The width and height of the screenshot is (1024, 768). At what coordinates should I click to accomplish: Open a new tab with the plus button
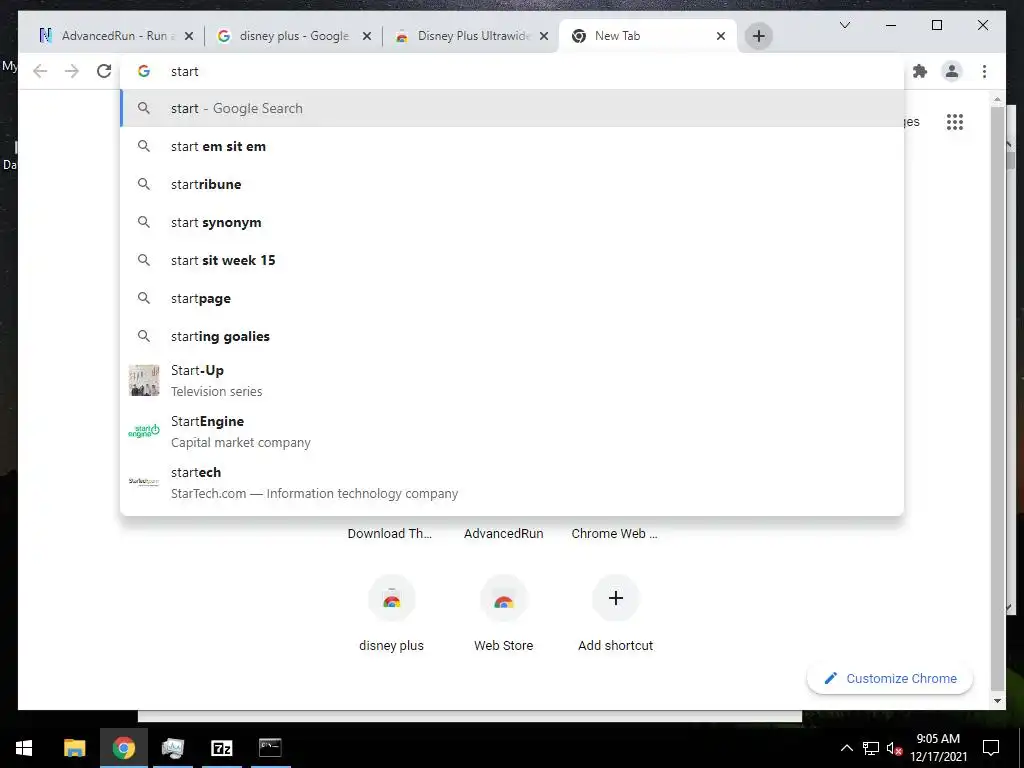pos(758,36)
